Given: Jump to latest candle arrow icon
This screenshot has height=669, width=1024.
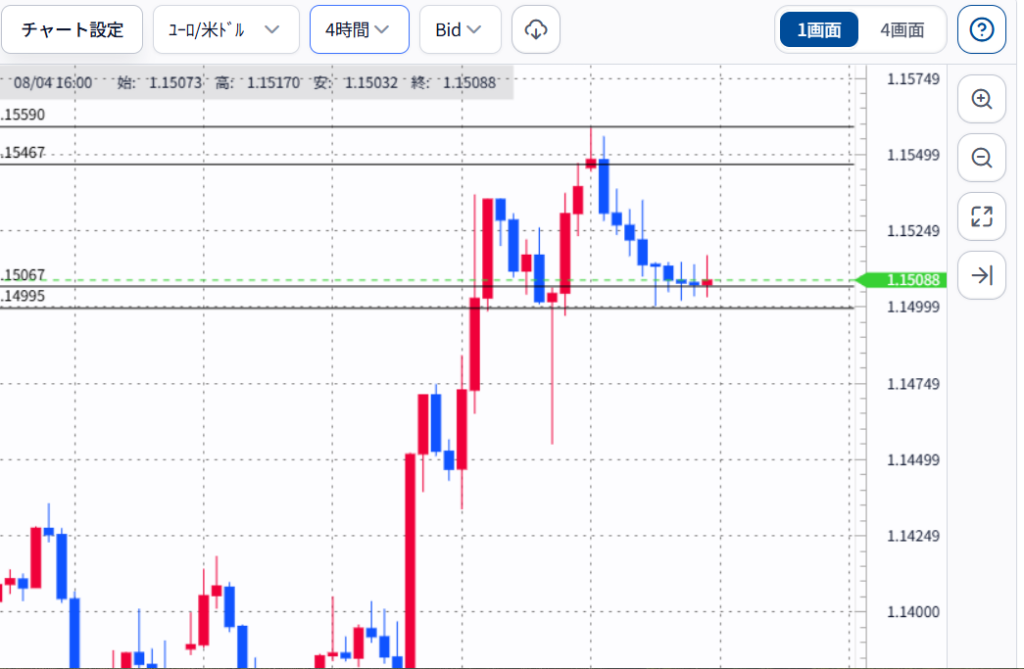Looking at the screenshot, I should [982, 275].
